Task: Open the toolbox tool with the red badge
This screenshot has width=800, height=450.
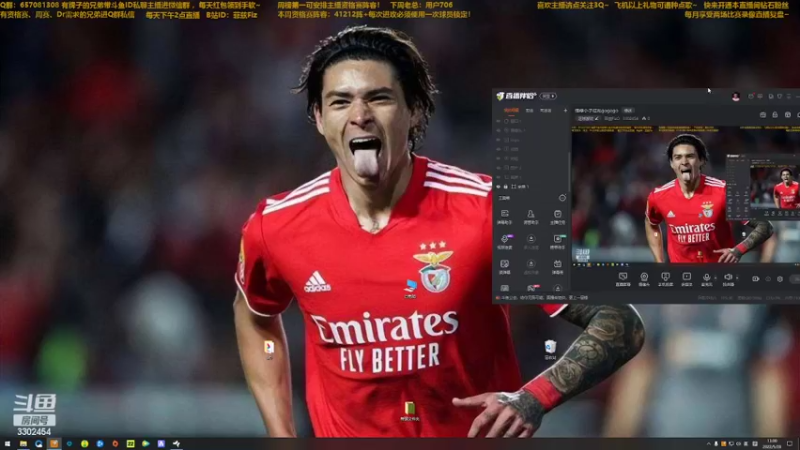Action: (531, 288)
